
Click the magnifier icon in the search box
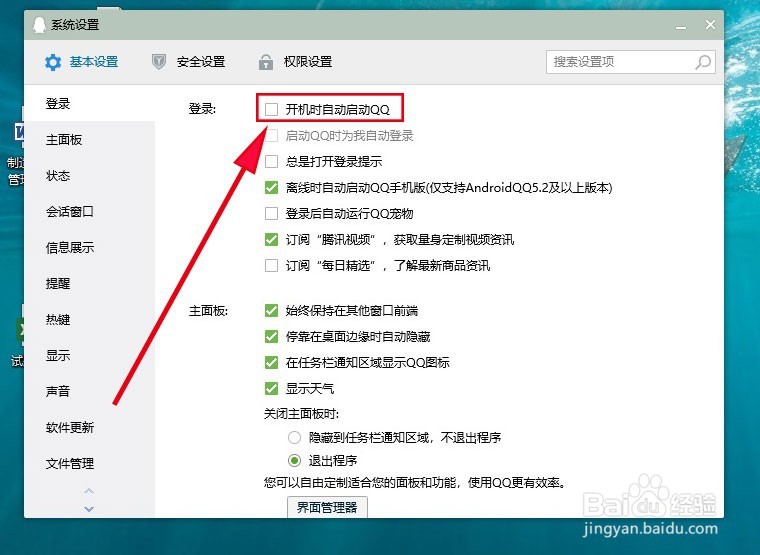(x=703, y=62)
